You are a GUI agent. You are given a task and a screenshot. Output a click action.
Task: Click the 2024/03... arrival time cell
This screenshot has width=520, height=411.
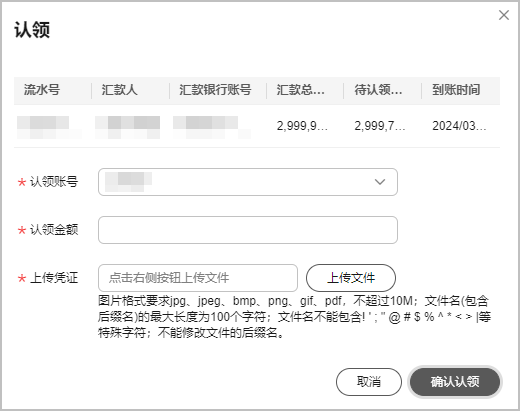(x=459, y=126)
